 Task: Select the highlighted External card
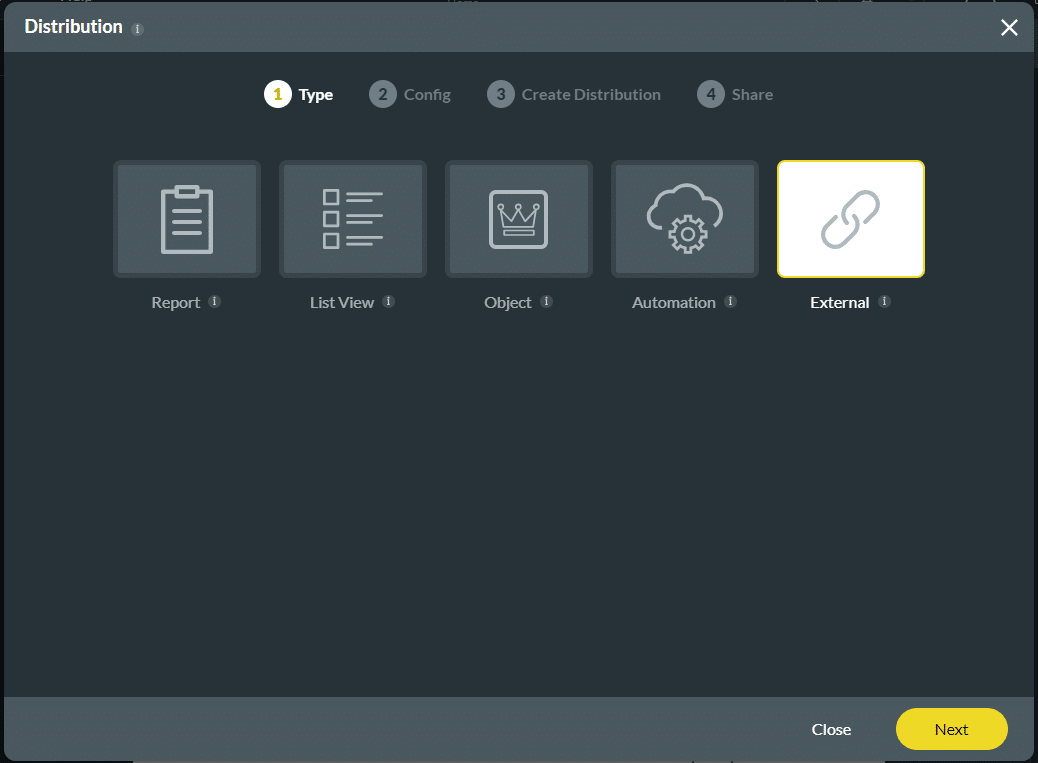(850, 218)
